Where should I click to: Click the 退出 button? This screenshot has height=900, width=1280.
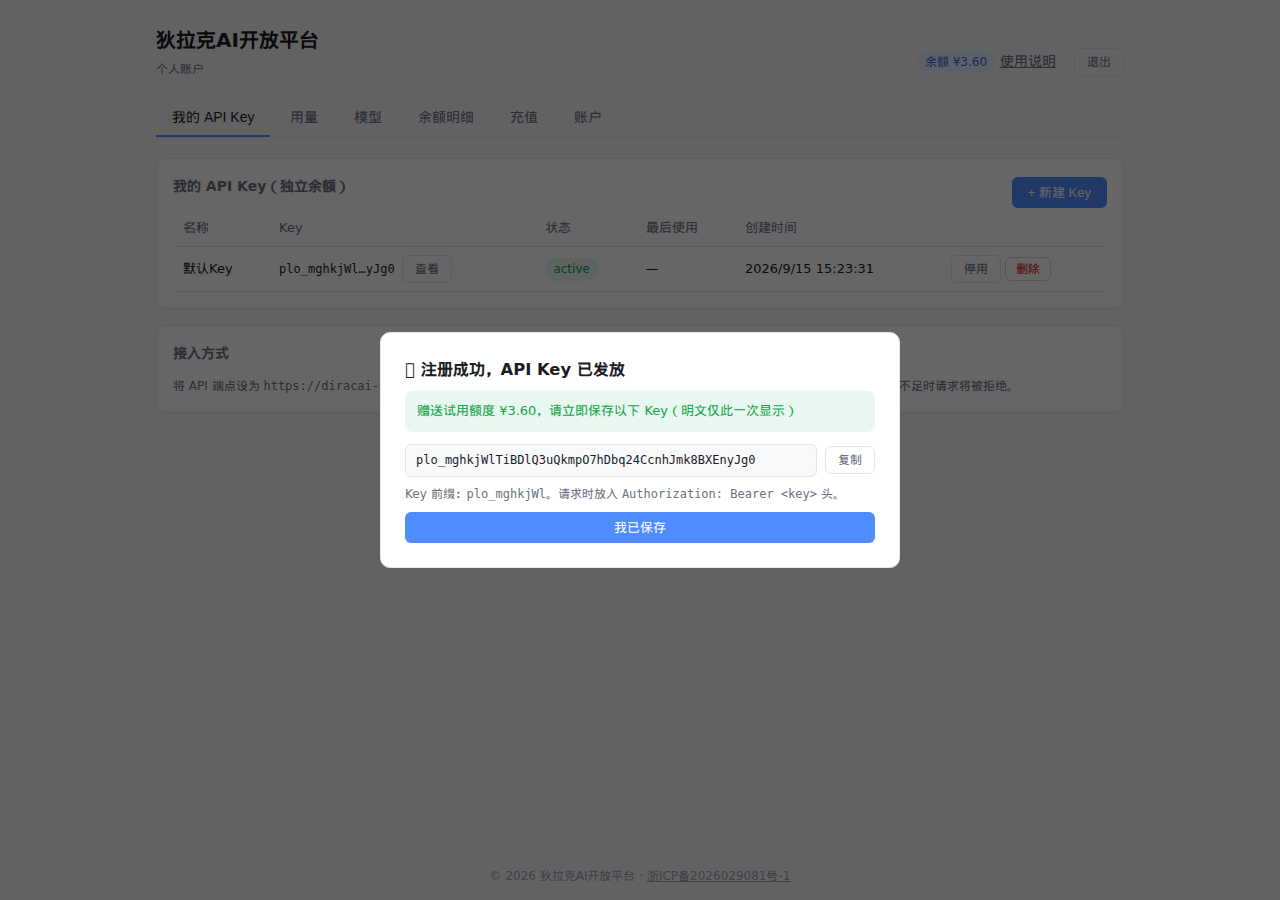coord(1099,62)
